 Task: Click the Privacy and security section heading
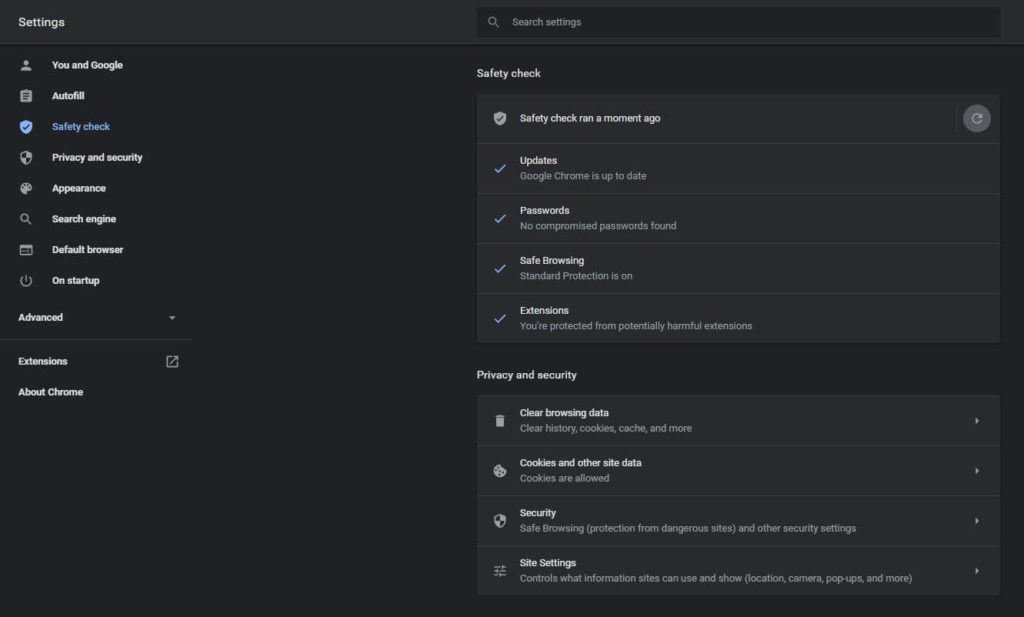coord(526,375)
